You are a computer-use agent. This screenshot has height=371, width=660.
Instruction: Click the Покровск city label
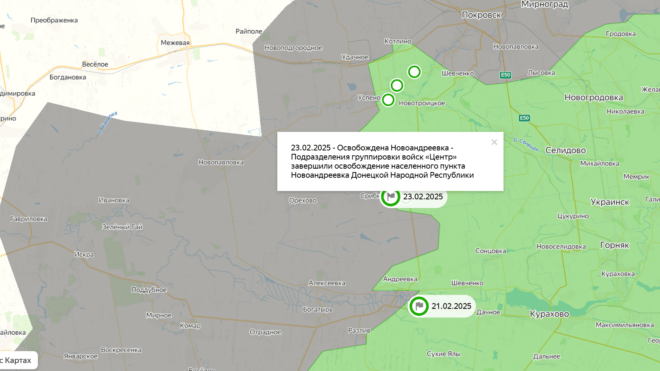(x=482, y=15)
